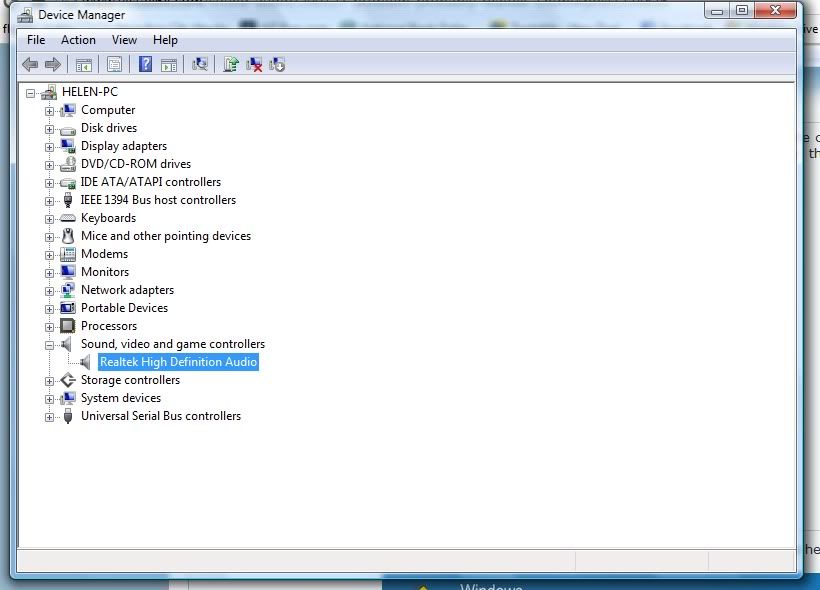Click the Device Manager title bar icon

coord(25,15)
